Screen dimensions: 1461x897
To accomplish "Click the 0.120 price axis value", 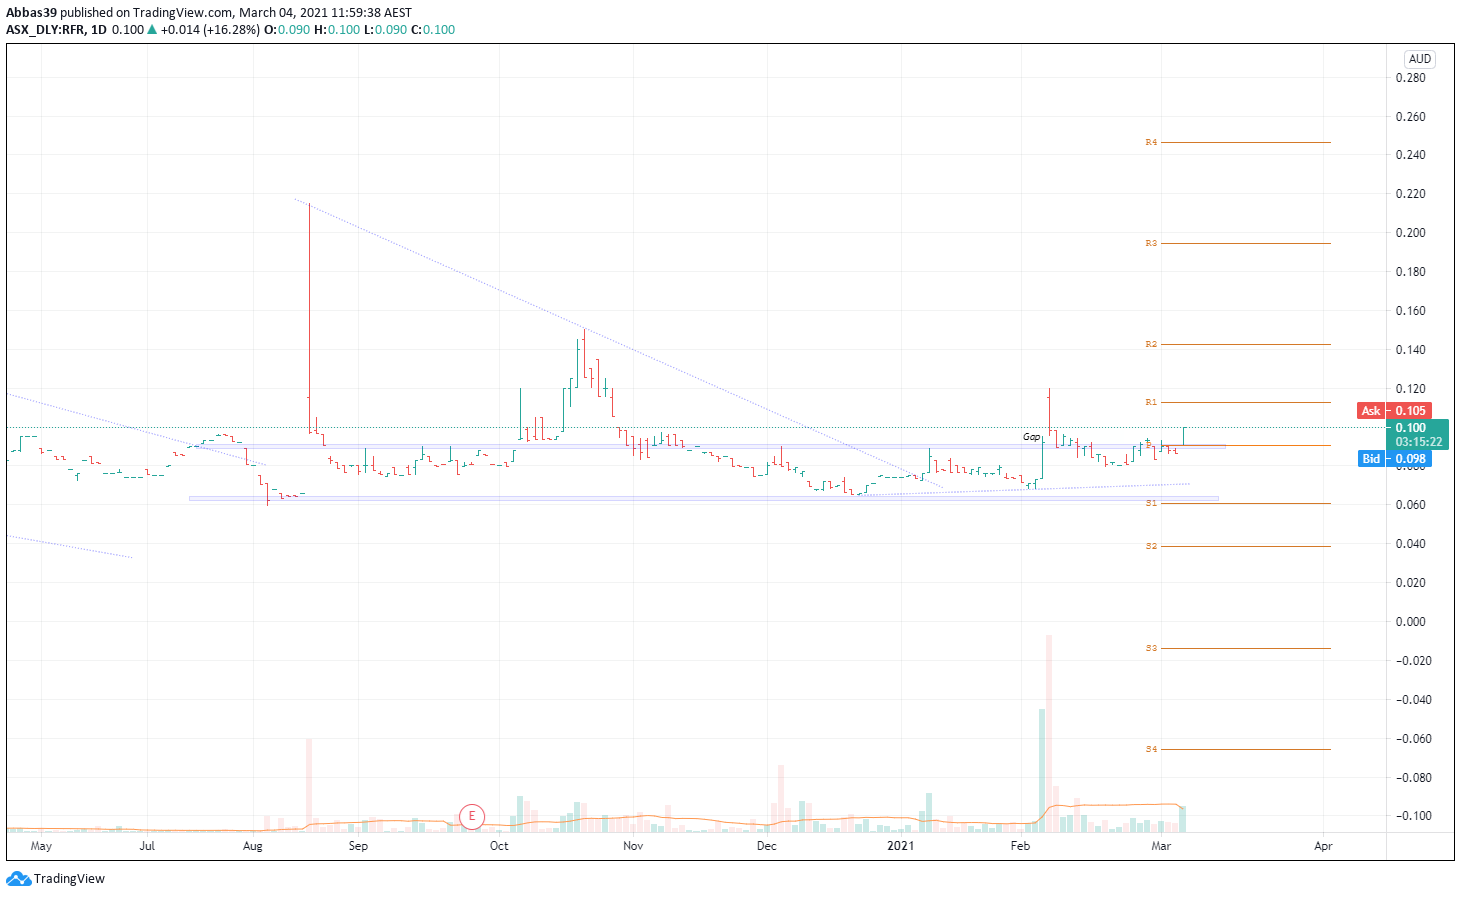I will 1411,389.
